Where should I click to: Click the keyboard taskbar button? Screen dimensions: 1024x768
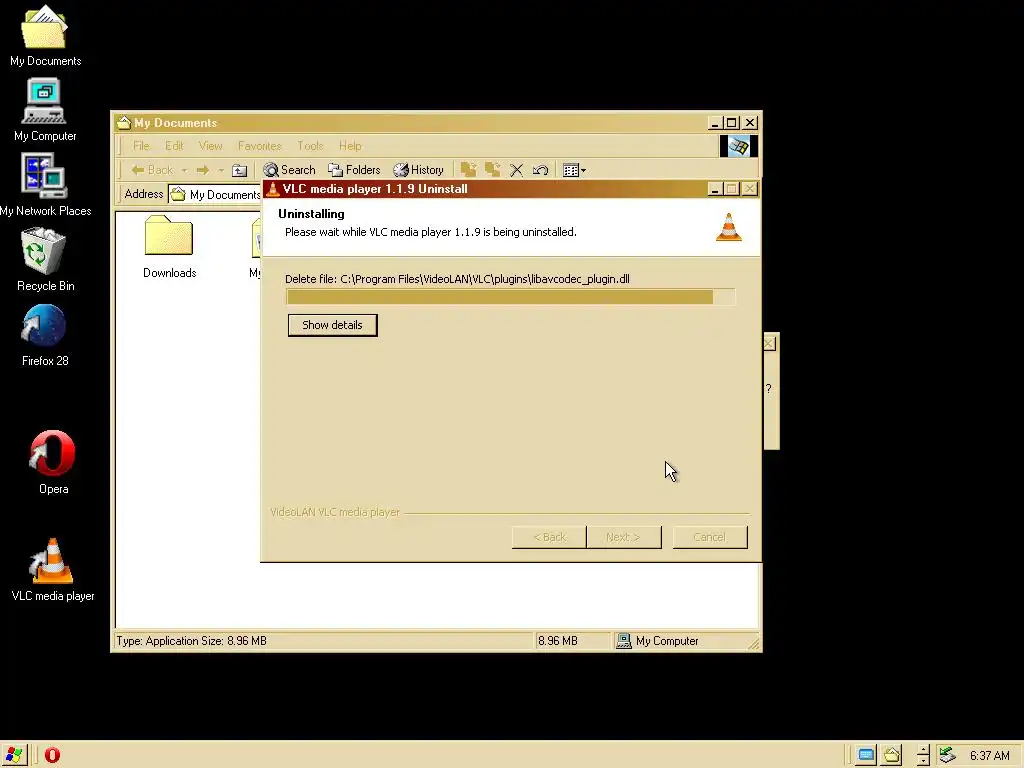tap(866, 756)
